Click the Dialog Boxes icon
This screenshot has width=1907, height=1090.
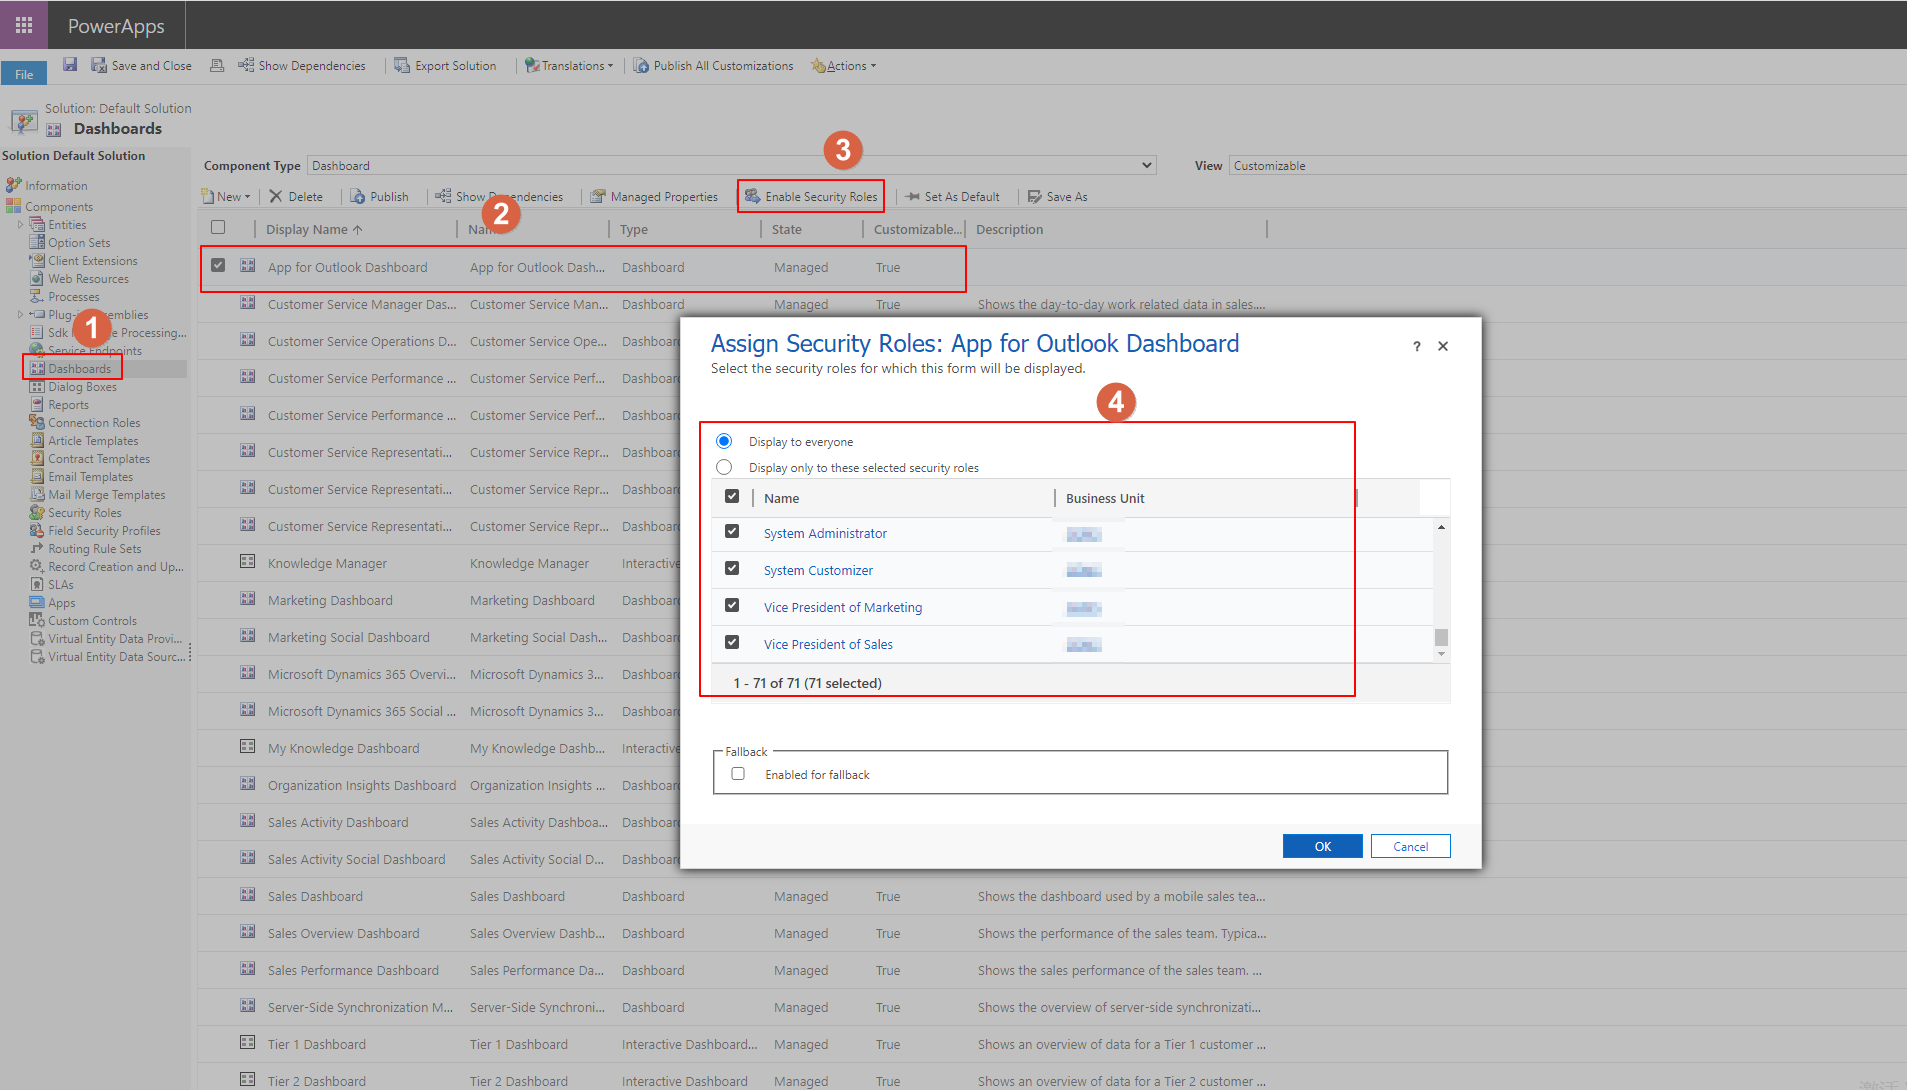point(37,386)
